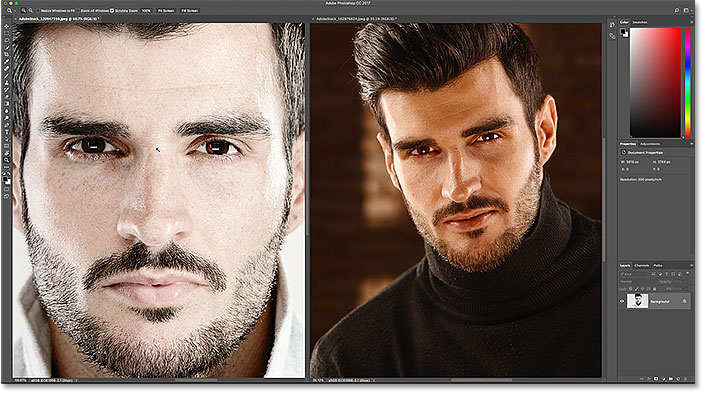The height and width of the screenshot is (395, 705).
Task: Click the lock icon on Background layer
Action: point(684,301)
